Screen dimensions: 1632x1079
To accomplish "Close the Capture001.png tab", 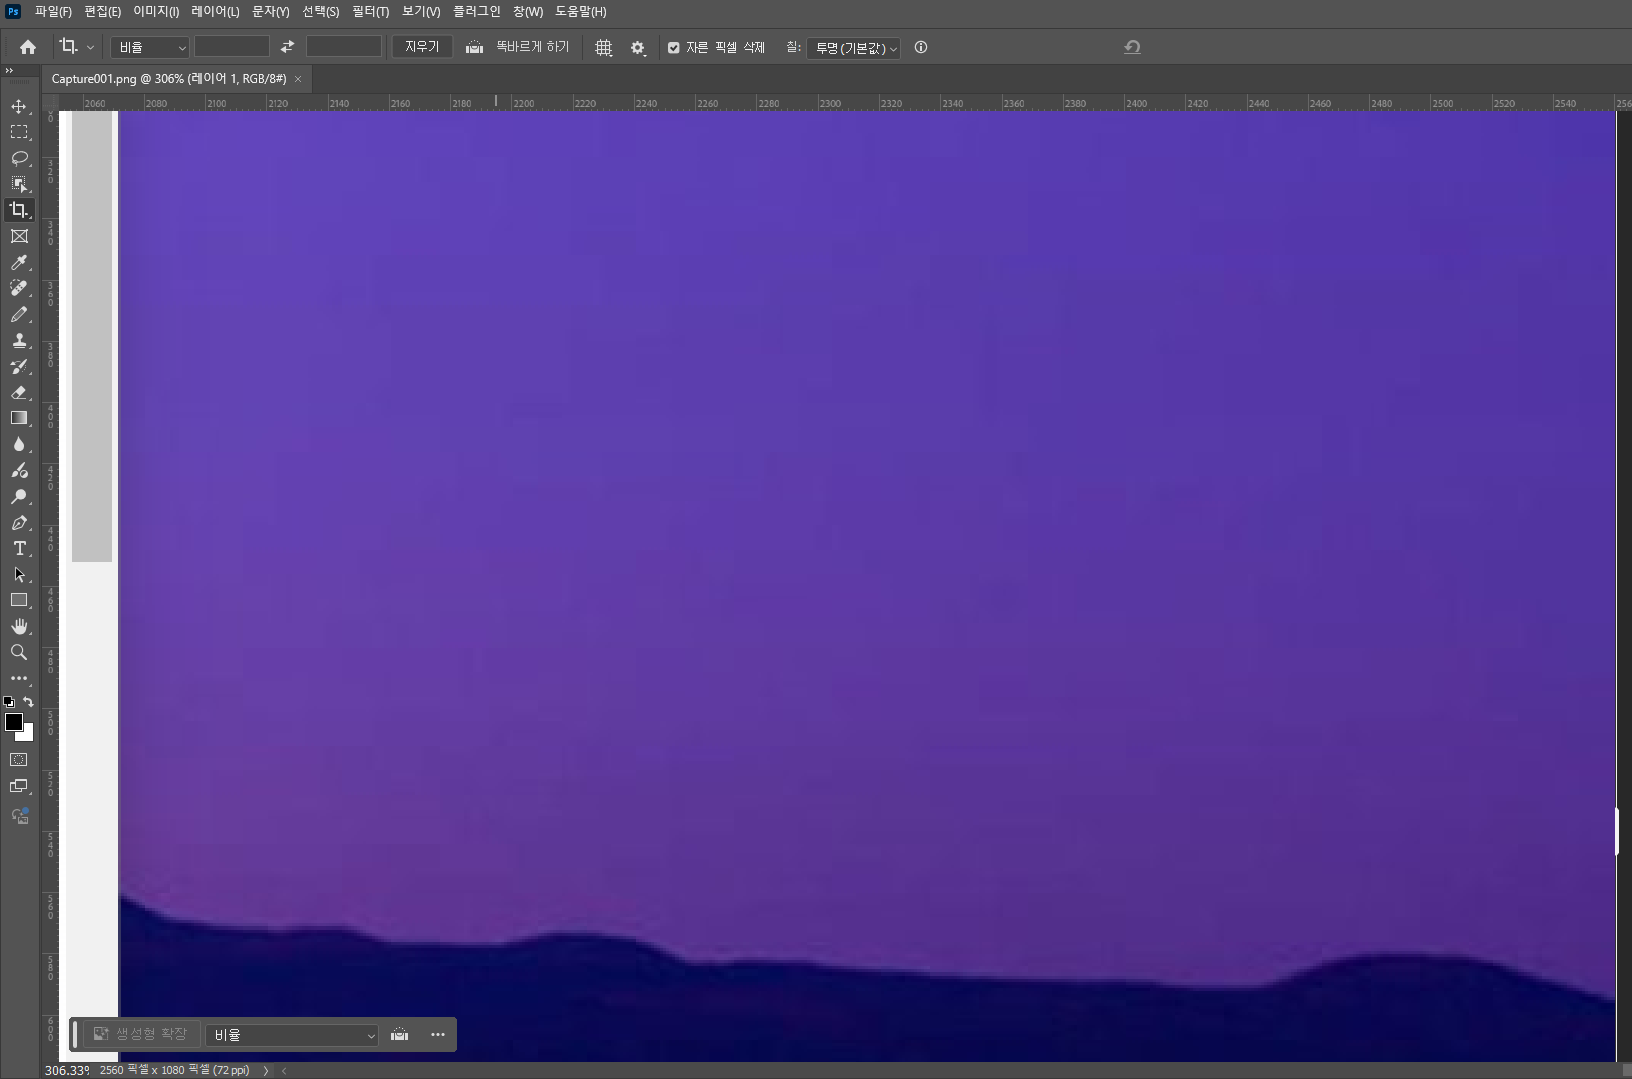I will click(298, 79).
